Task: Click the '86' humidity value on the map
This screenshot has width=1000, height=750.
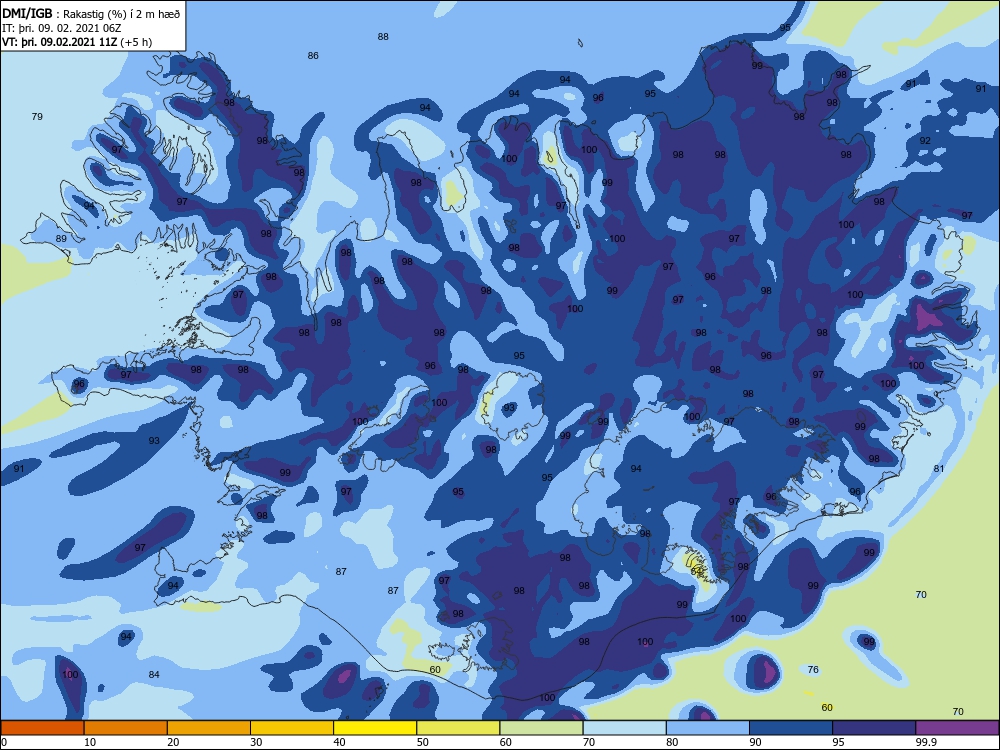Action: [312, 56]
